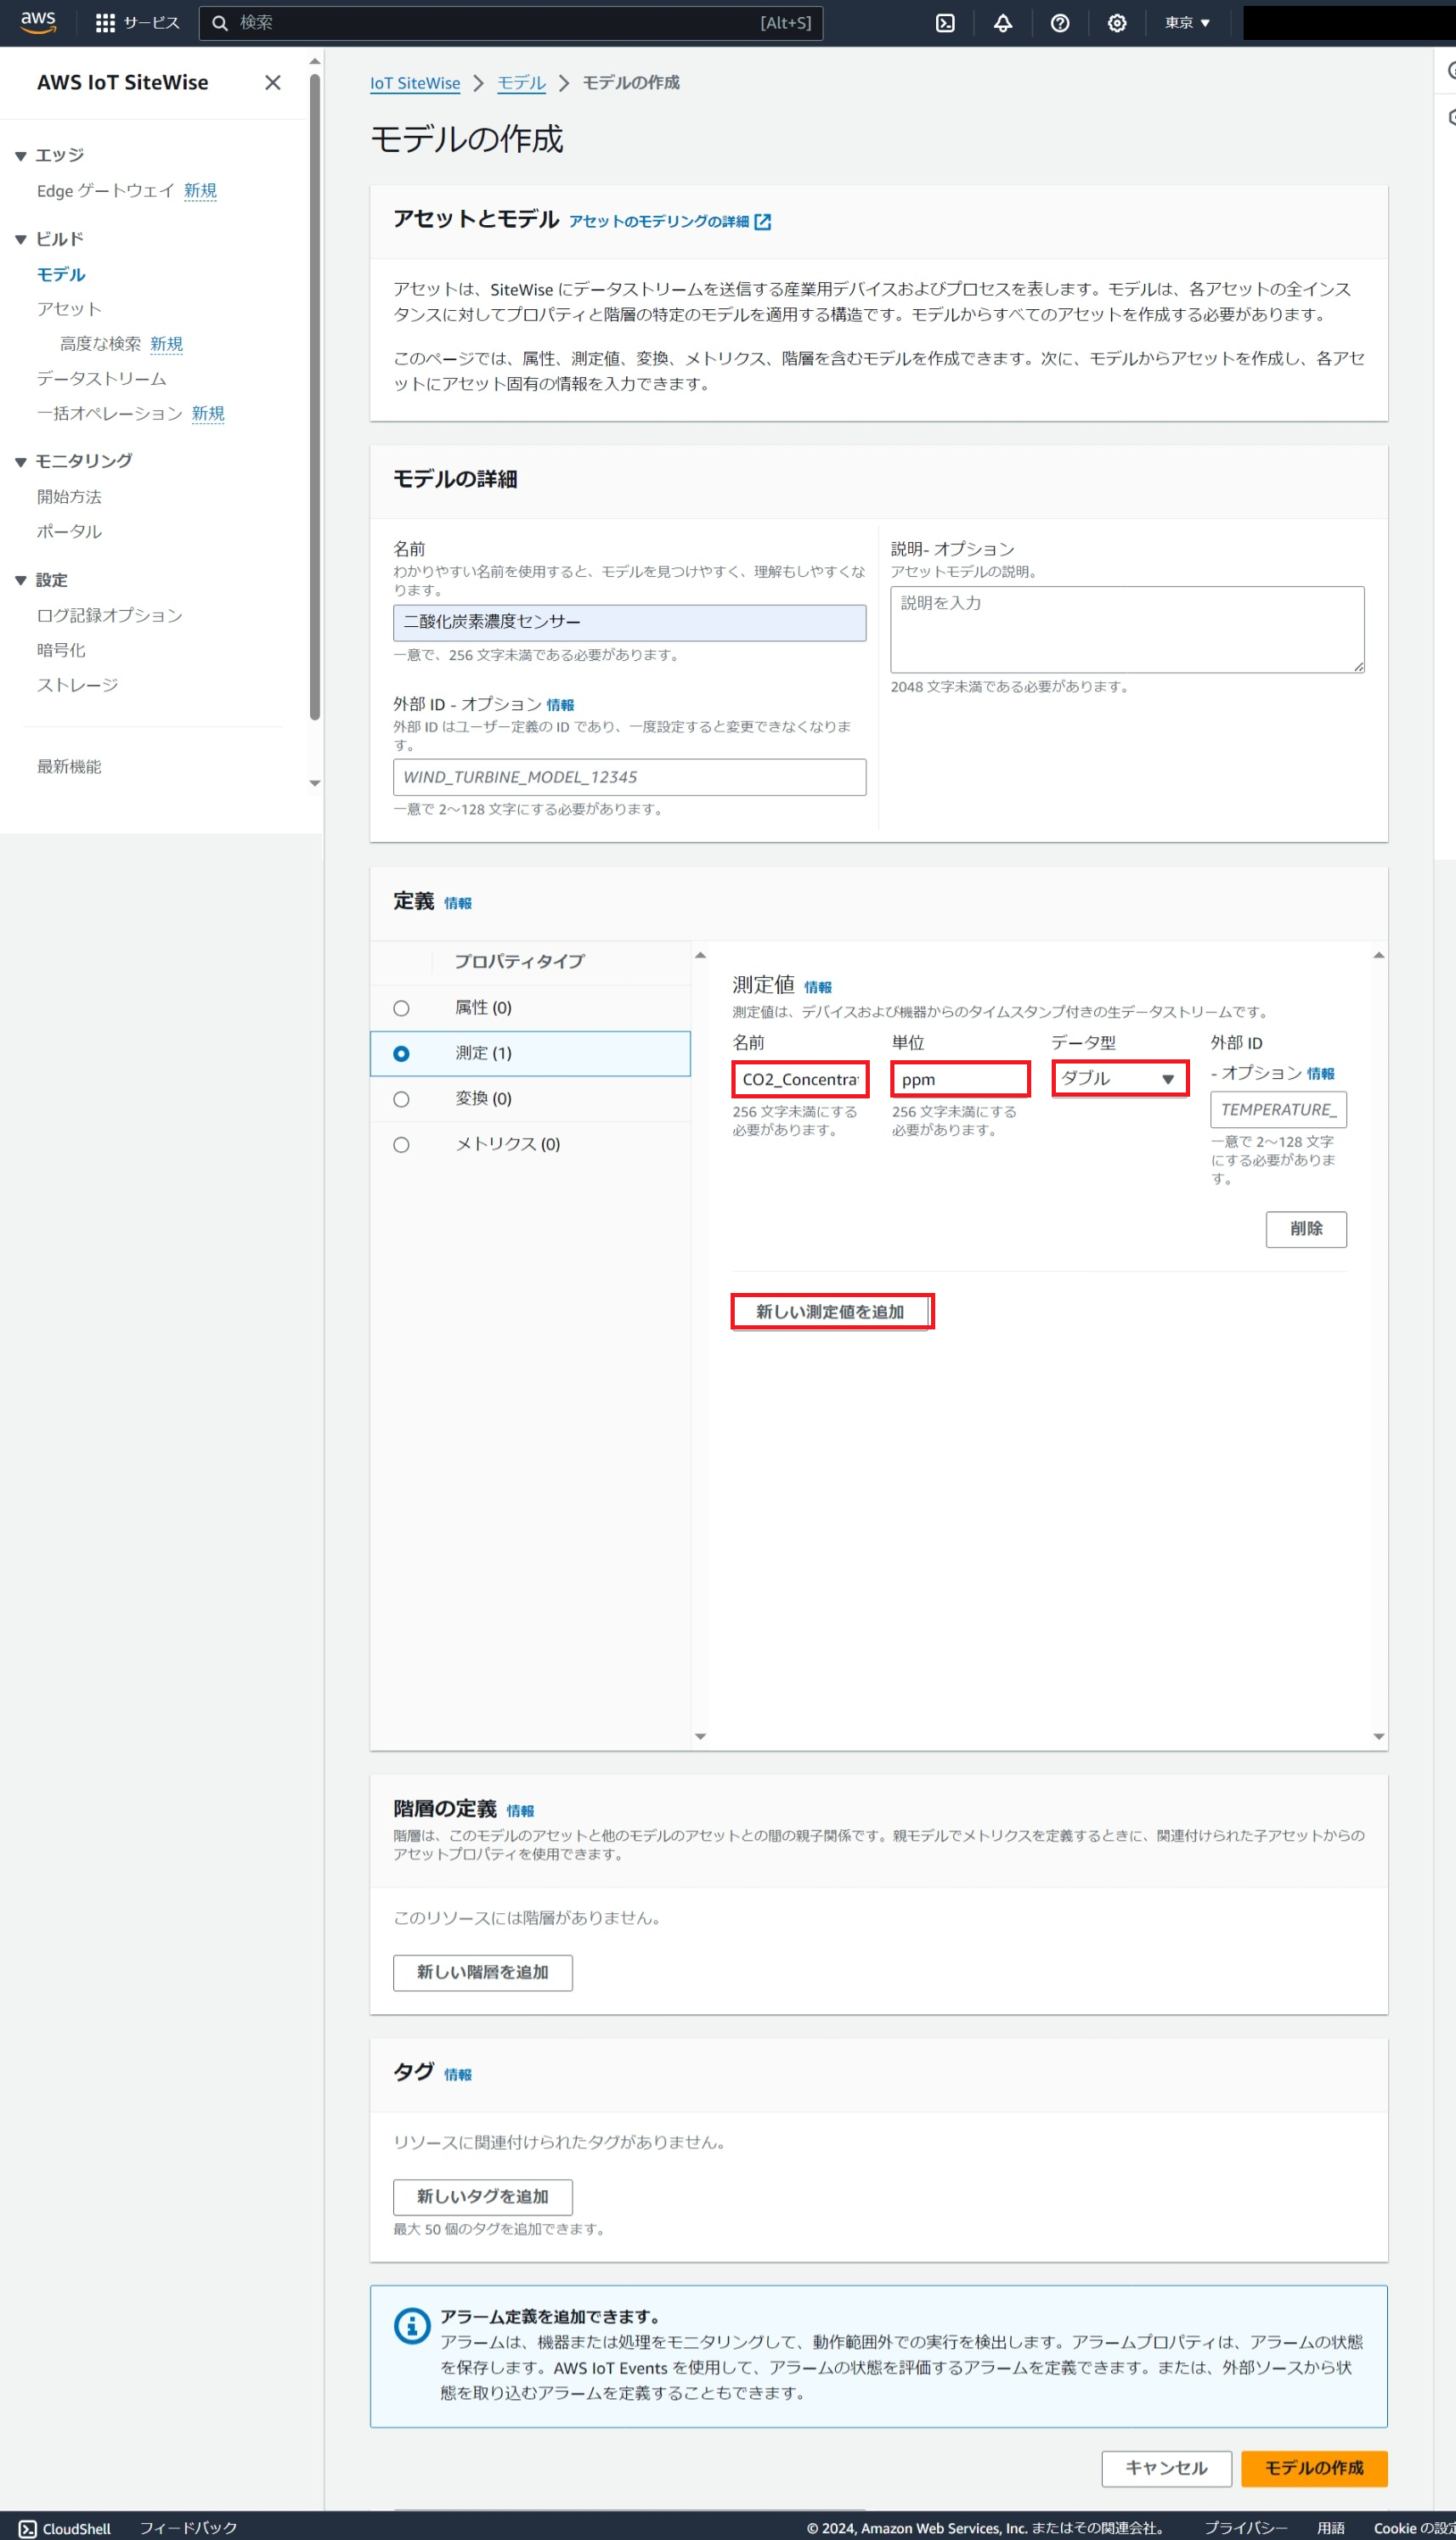Open ストレージ in the sidebar
The height and width of the screenshot is (2540, 1456).
[77, 686]
